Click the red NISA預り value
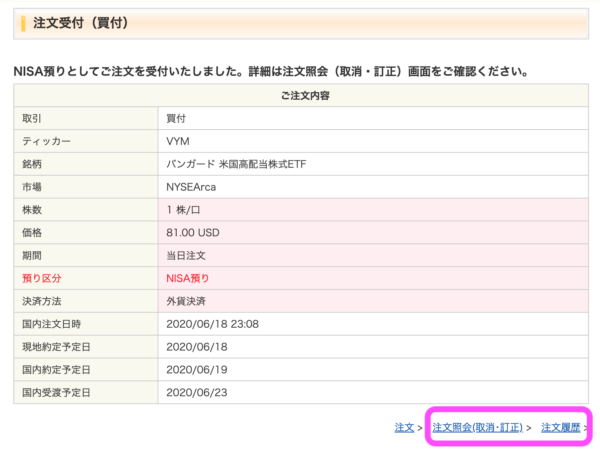The width and height of the screenshot is (600, 449). (x=188, y=278)
